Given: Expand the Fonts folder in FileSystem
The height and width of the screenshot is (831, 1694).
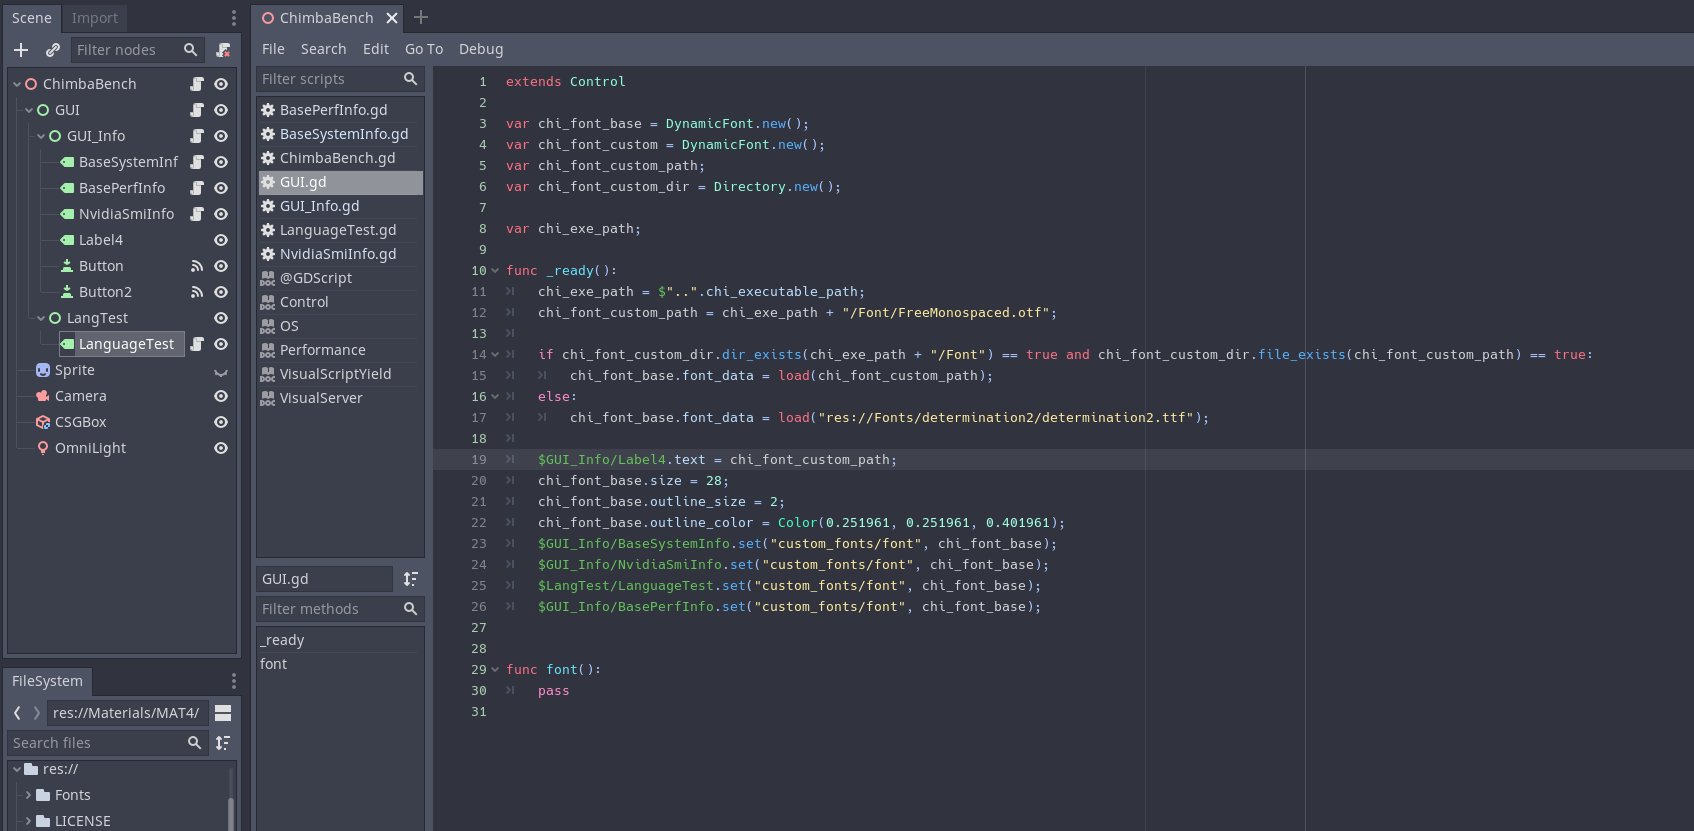Looking at the screenshot, I should click(x=28, y=795).
